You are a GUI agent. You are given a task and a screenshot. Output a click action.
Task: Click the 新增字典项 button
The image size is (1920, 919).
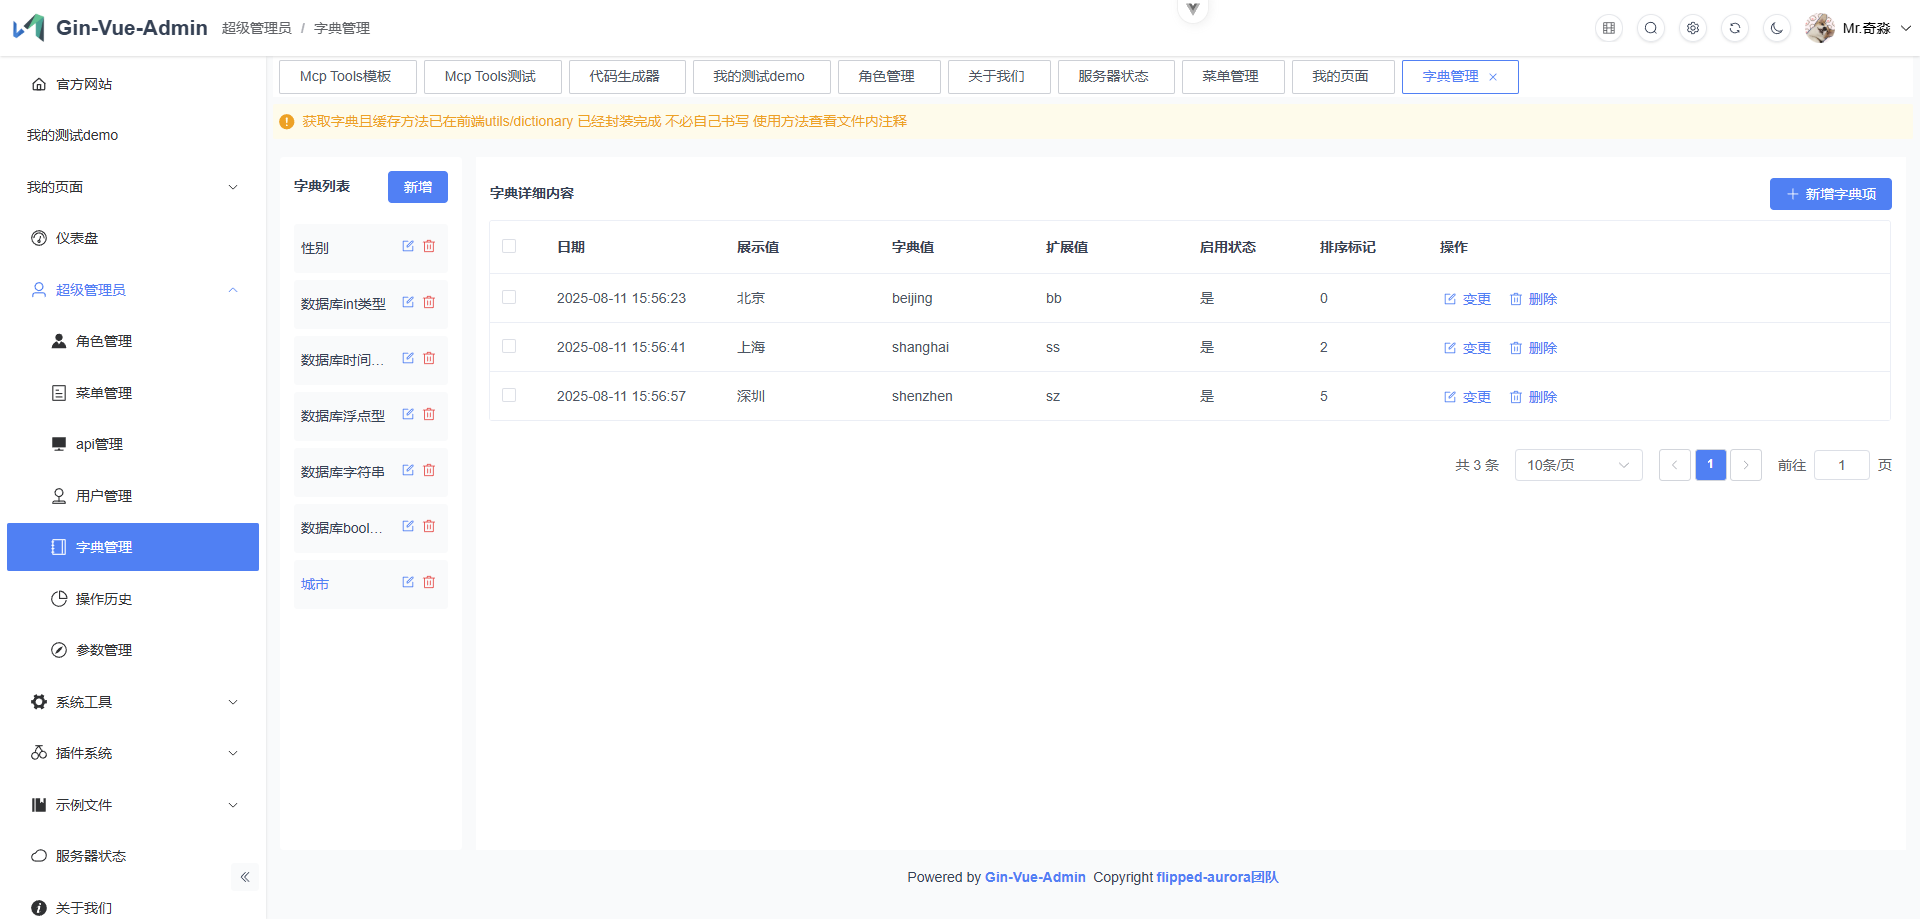(x=1830, y=194)
